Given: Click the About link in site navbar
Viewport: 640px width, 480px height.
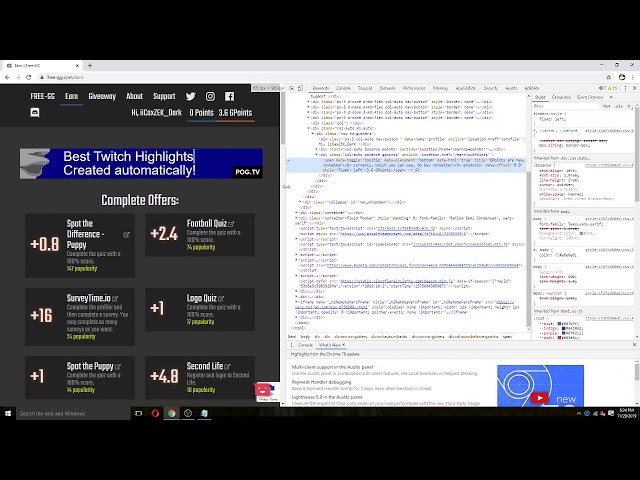Looking at the screenshot, I should [134, 97].
